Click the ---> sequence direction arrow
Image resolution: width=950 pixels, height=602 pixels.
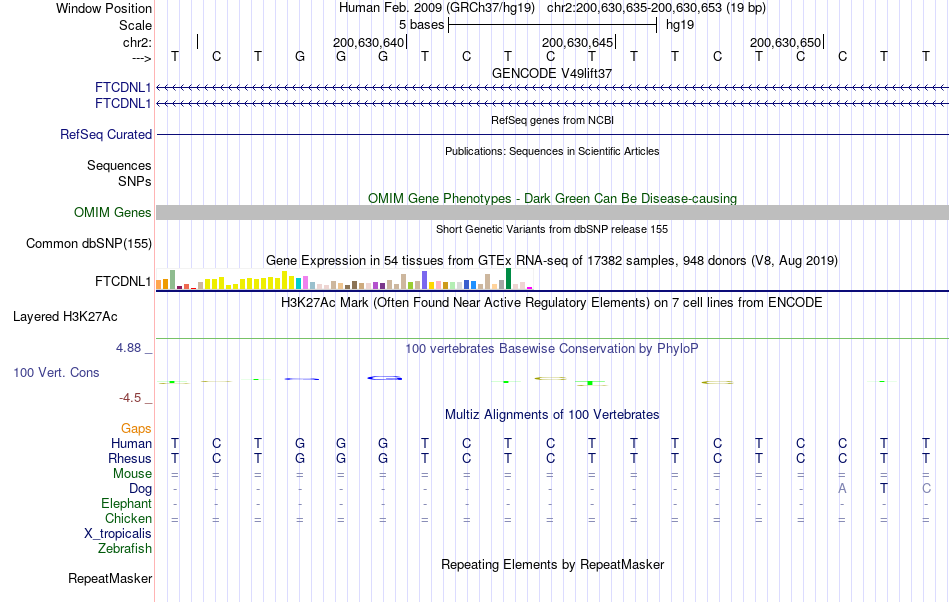[141, 59]
